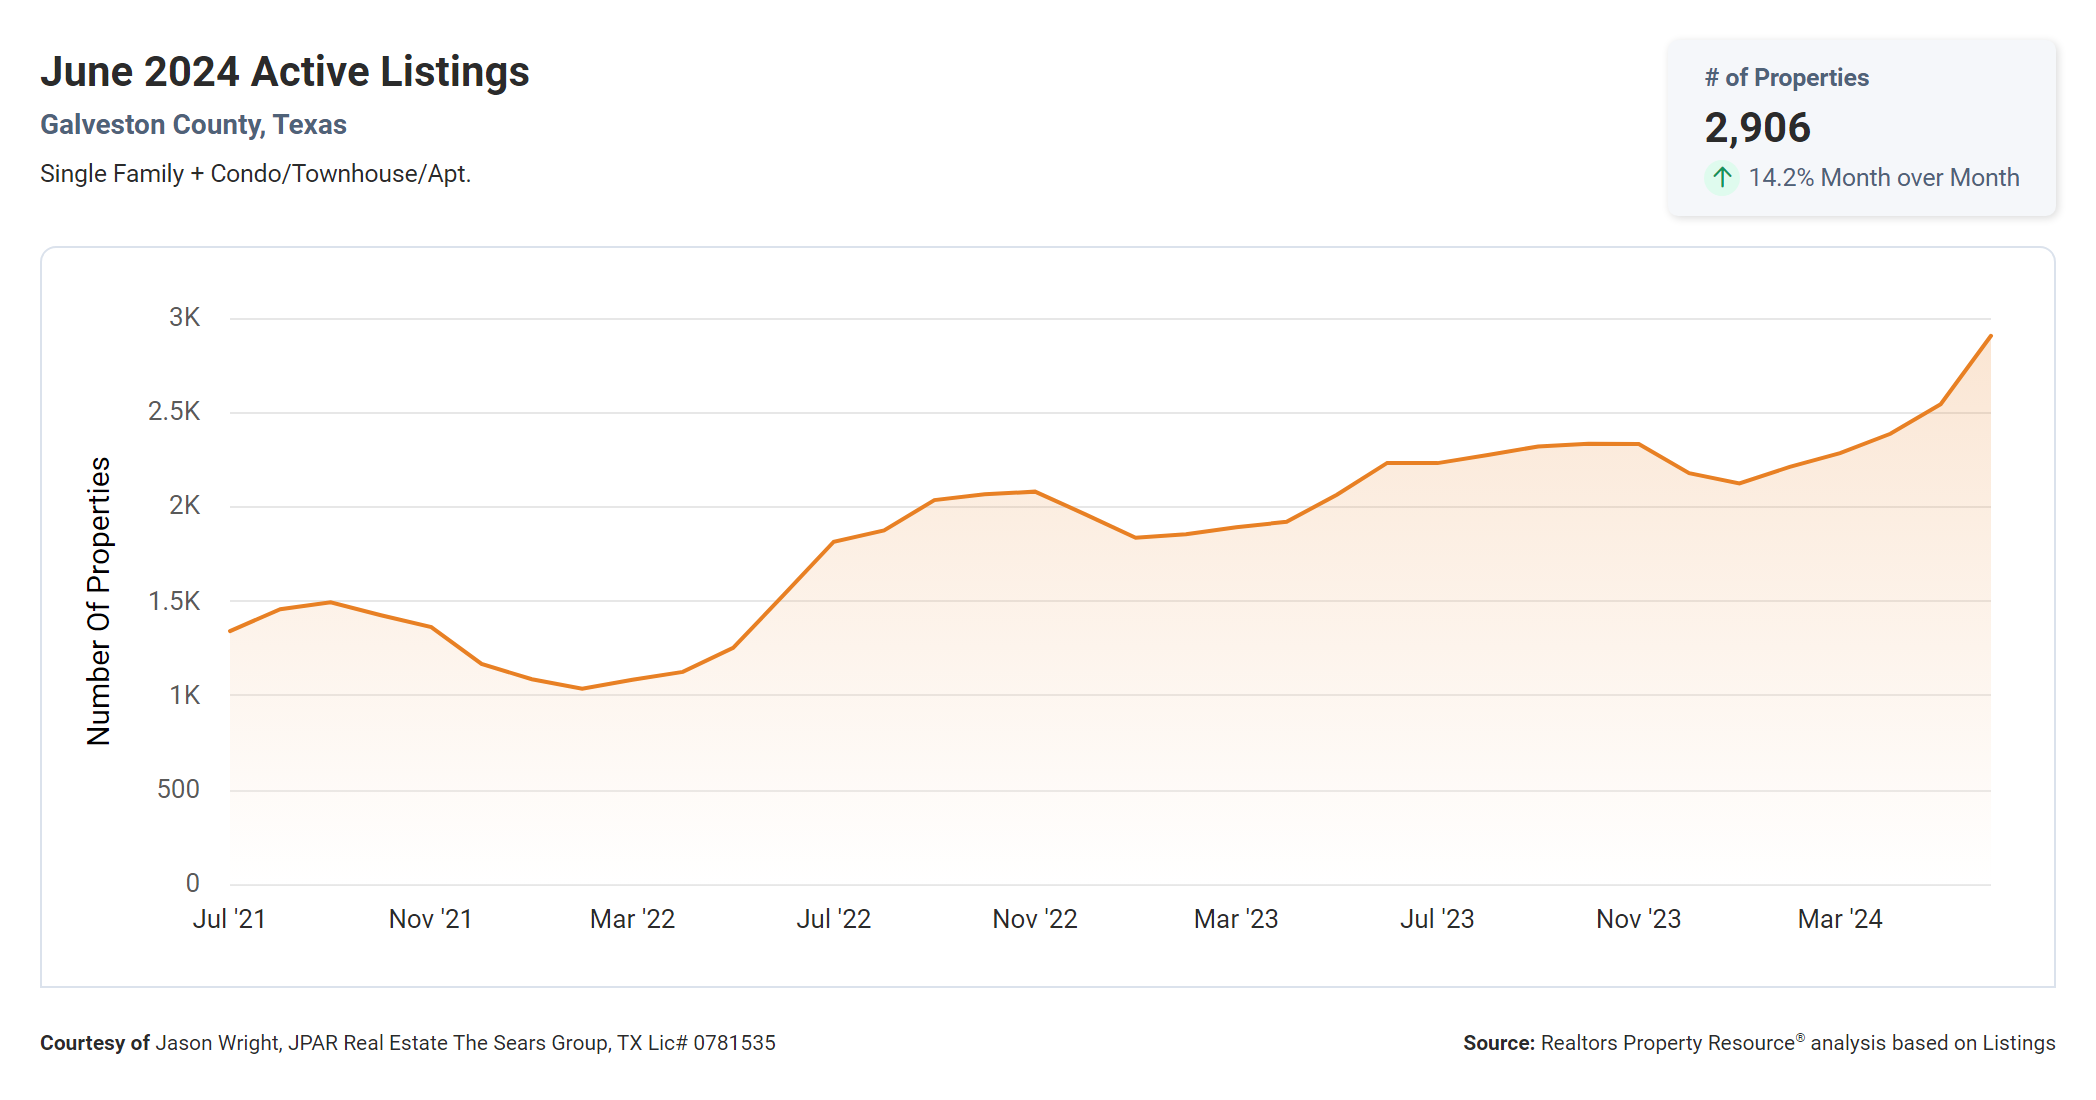Click the Mar '24 x-axis label
2096x1100 pixels.
click(1840, 919)
